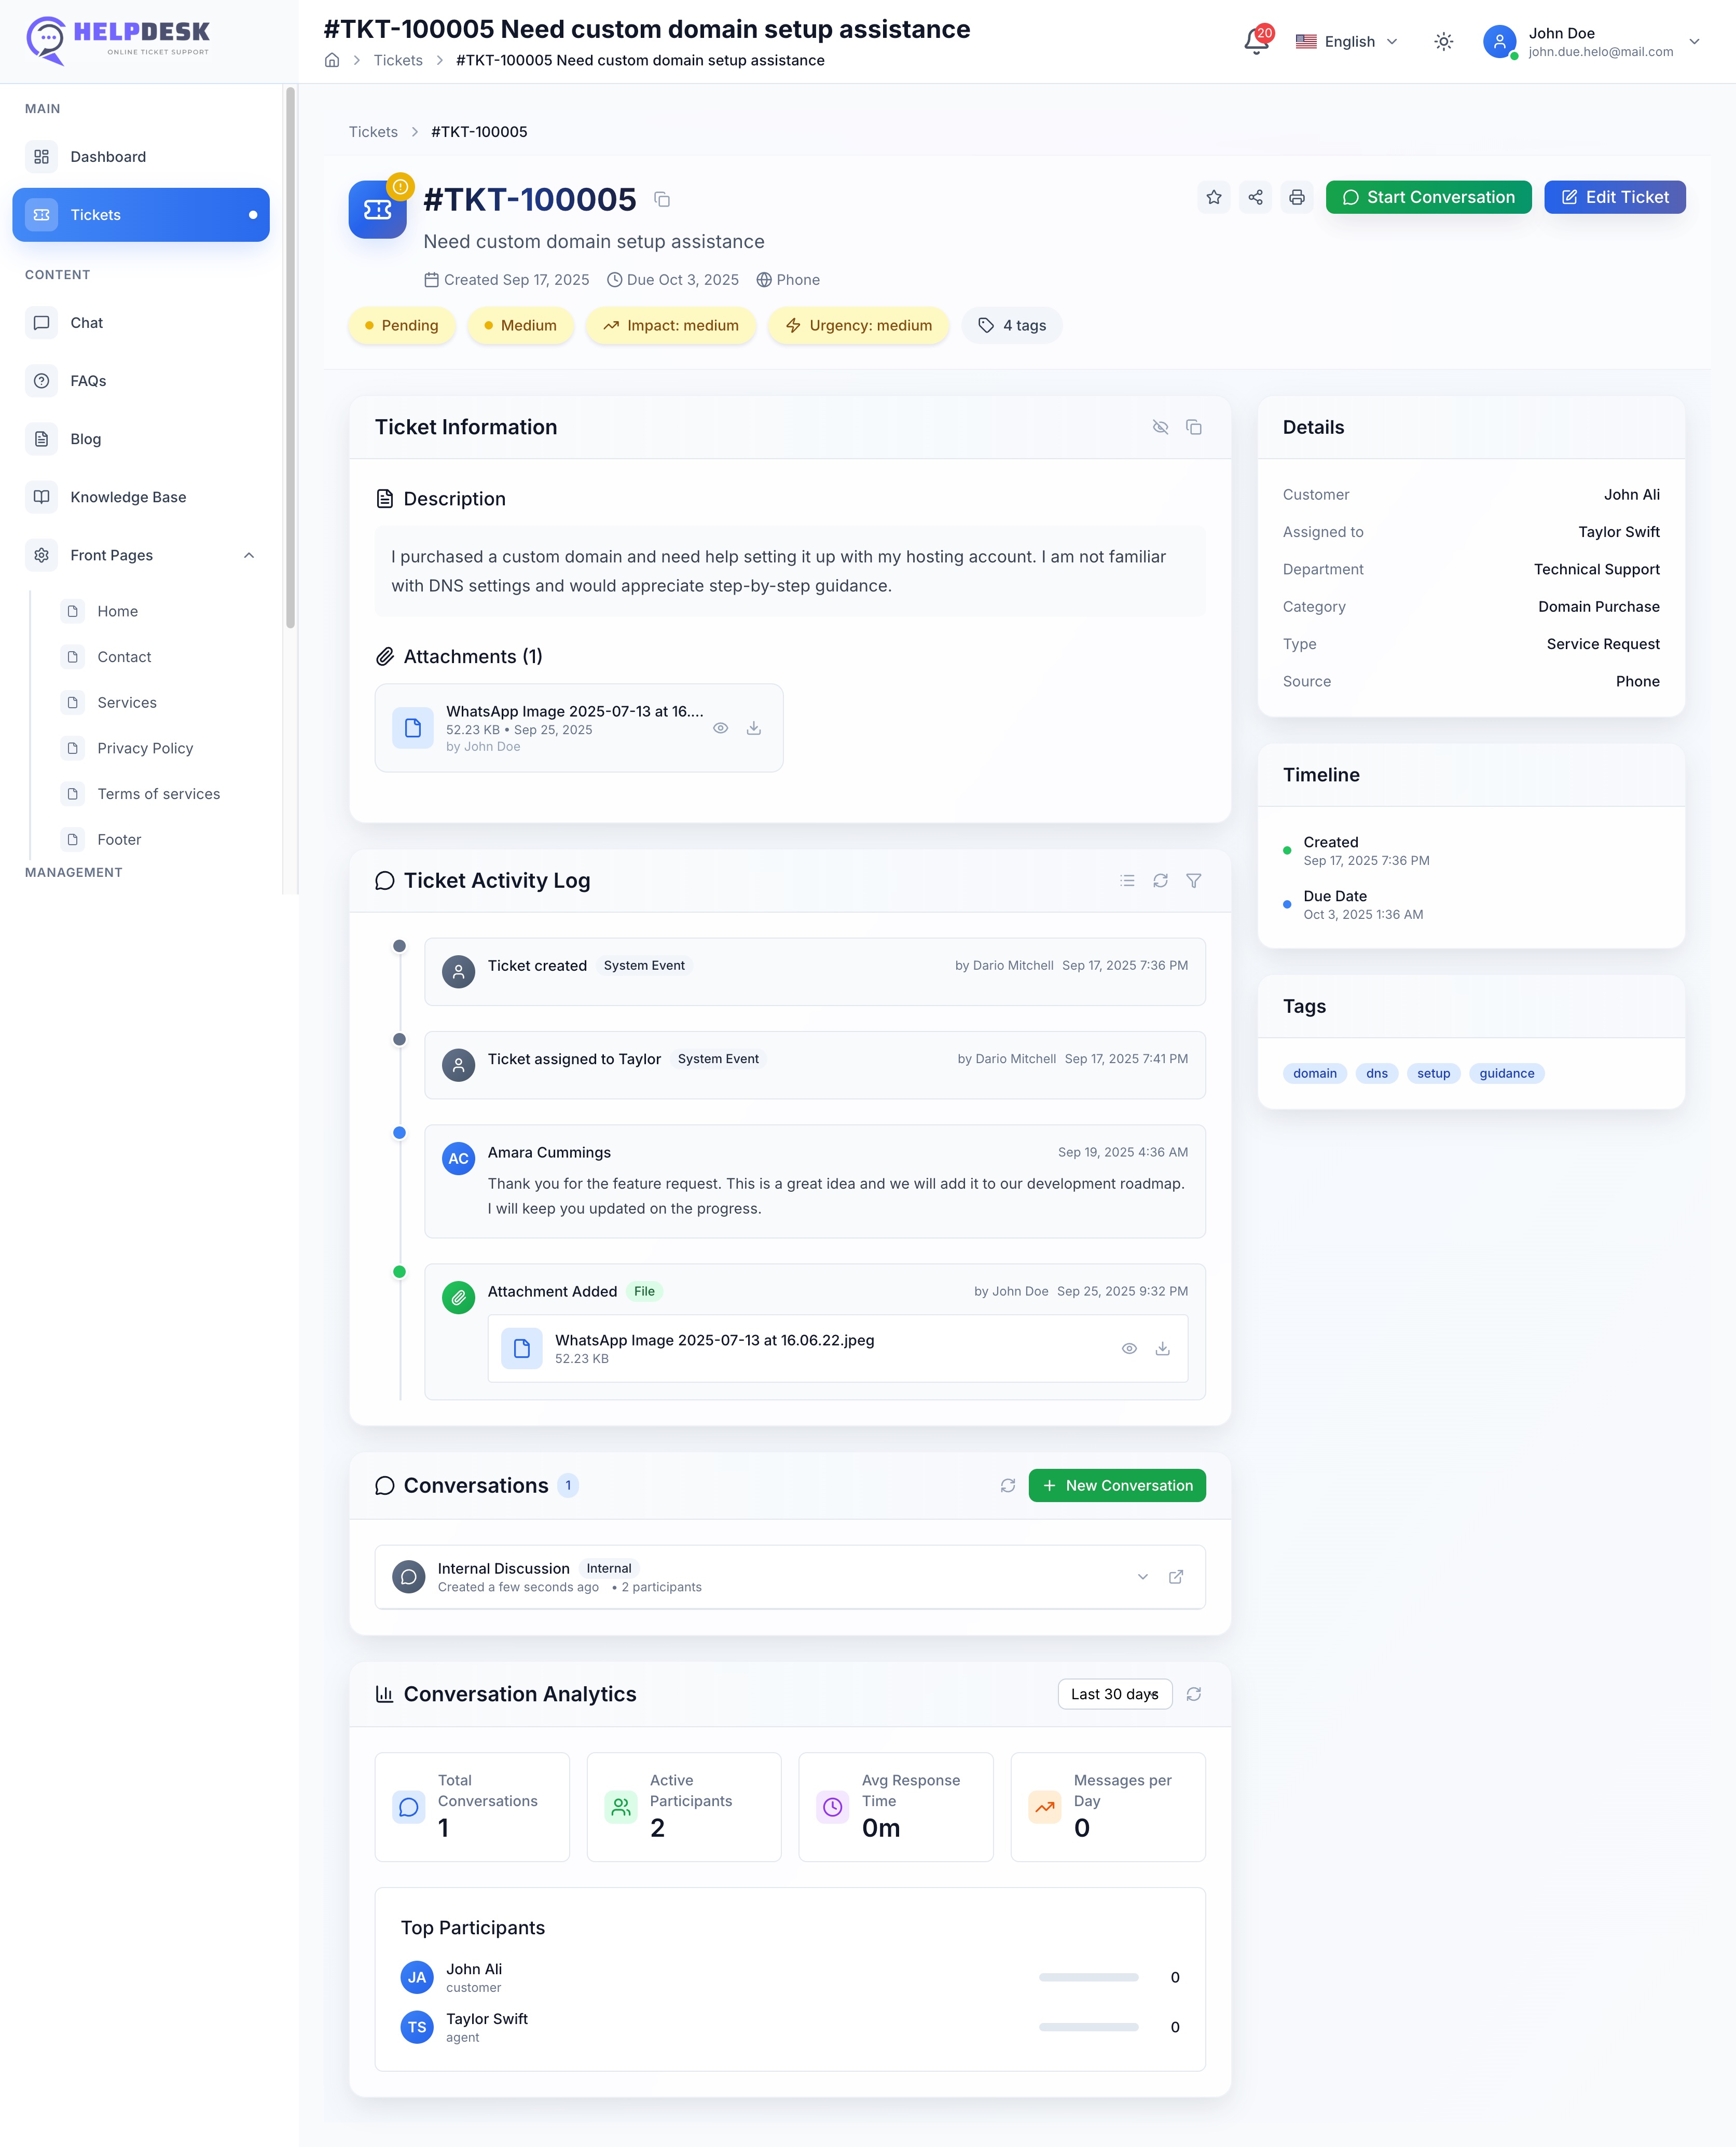Collapse the Front Pages sidebar group
1736x2147 pixels.
[x=249, y=556]
